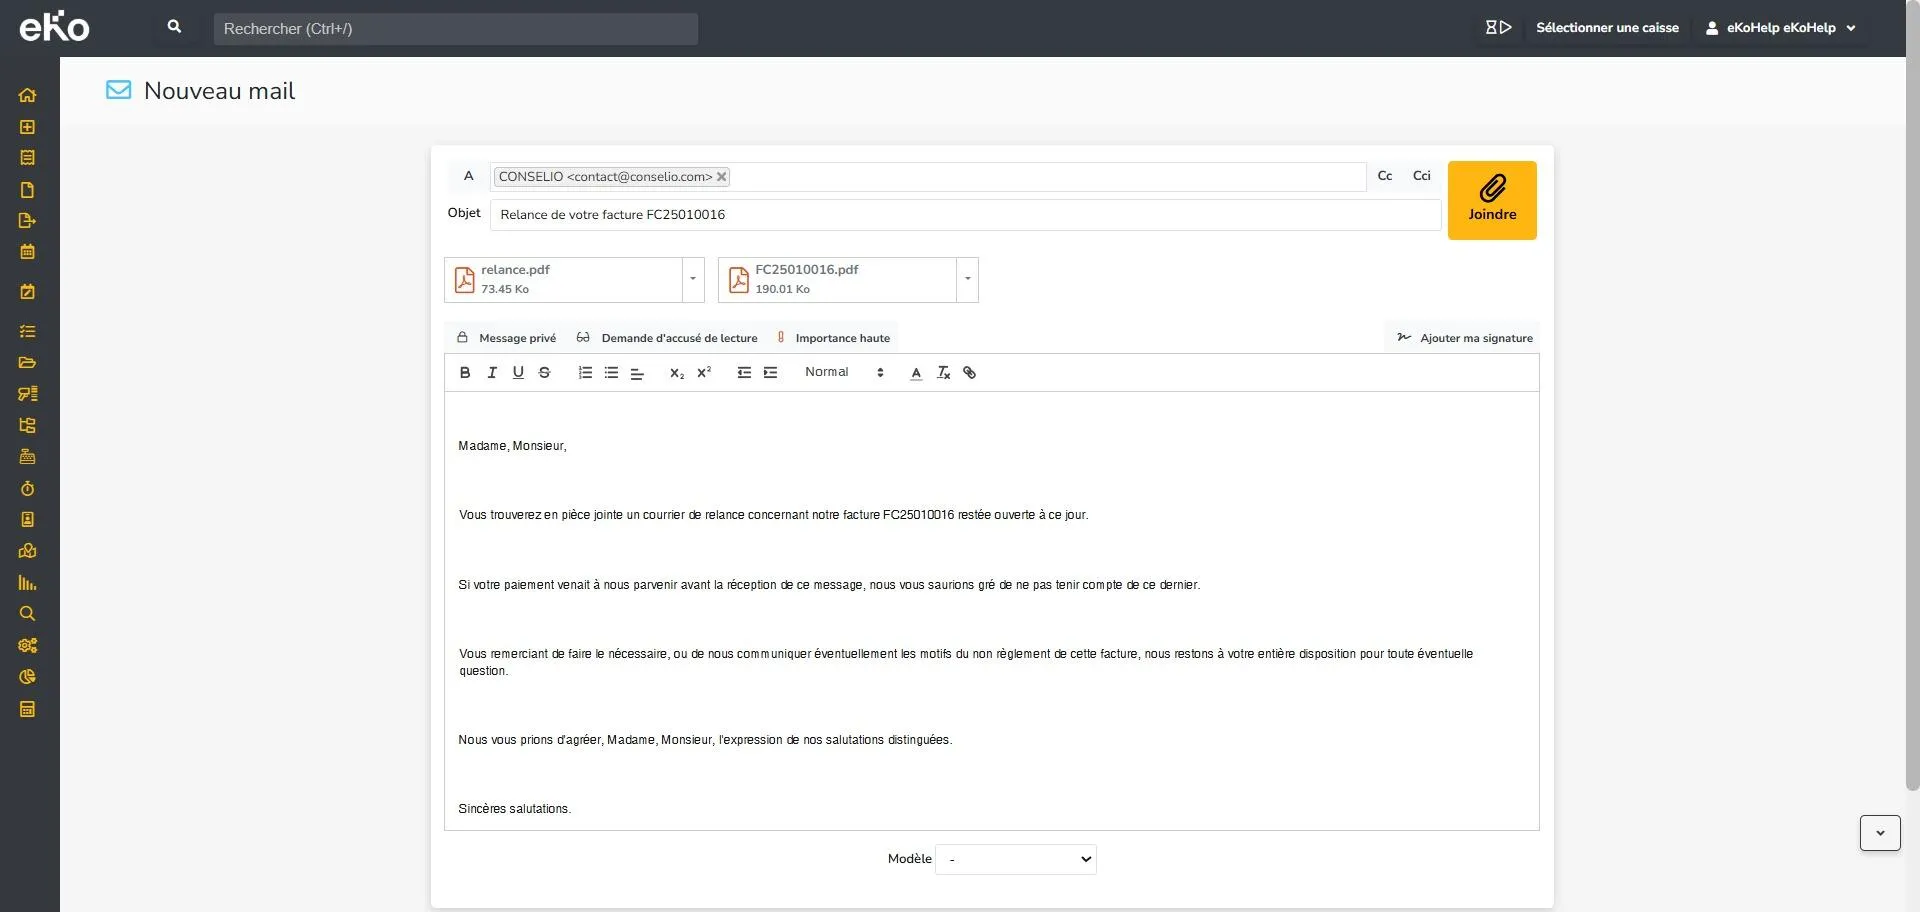The height and width of the screenshot is (912, 1920).
Task: Open the home icon in sidebar
Action: click(27, 96)
